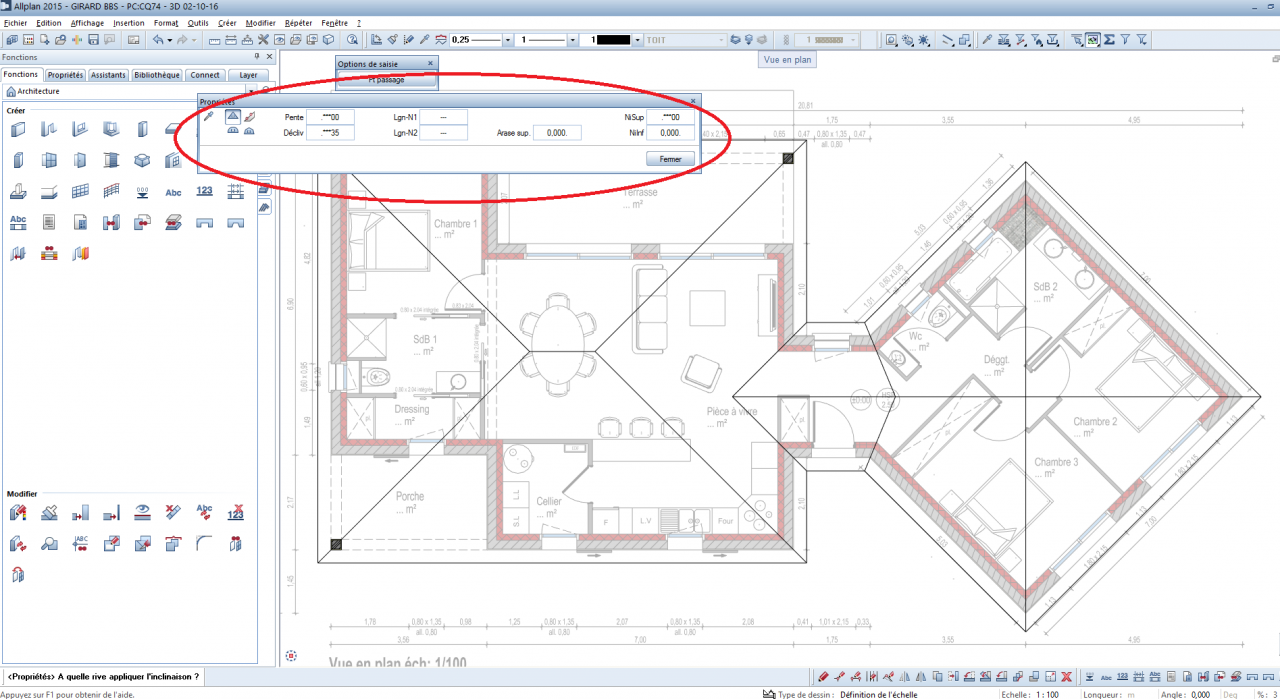Image resolution: width=1280 pixels, height=699 pixels.
Task: Click the NiInf value field
Action: tap(670, 132)
